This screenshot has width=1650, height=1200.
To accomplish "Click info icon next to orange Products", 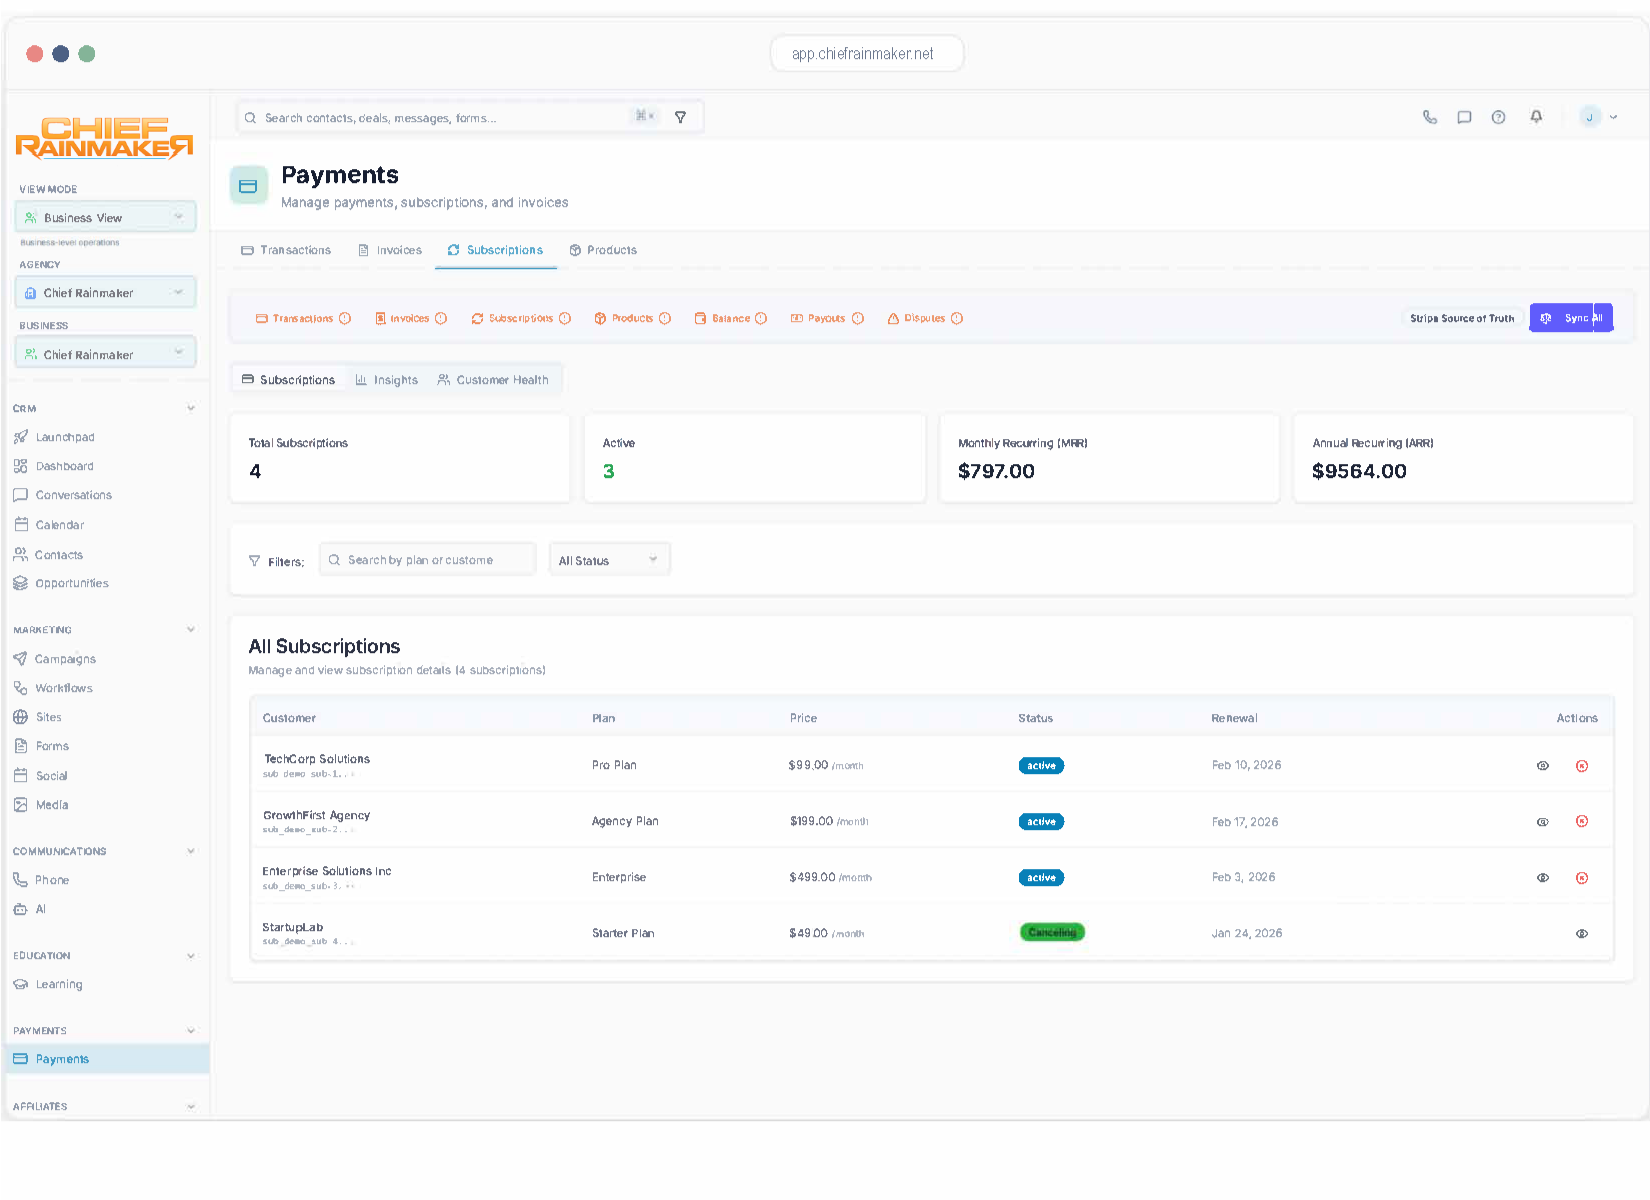I will coord(665,318).
